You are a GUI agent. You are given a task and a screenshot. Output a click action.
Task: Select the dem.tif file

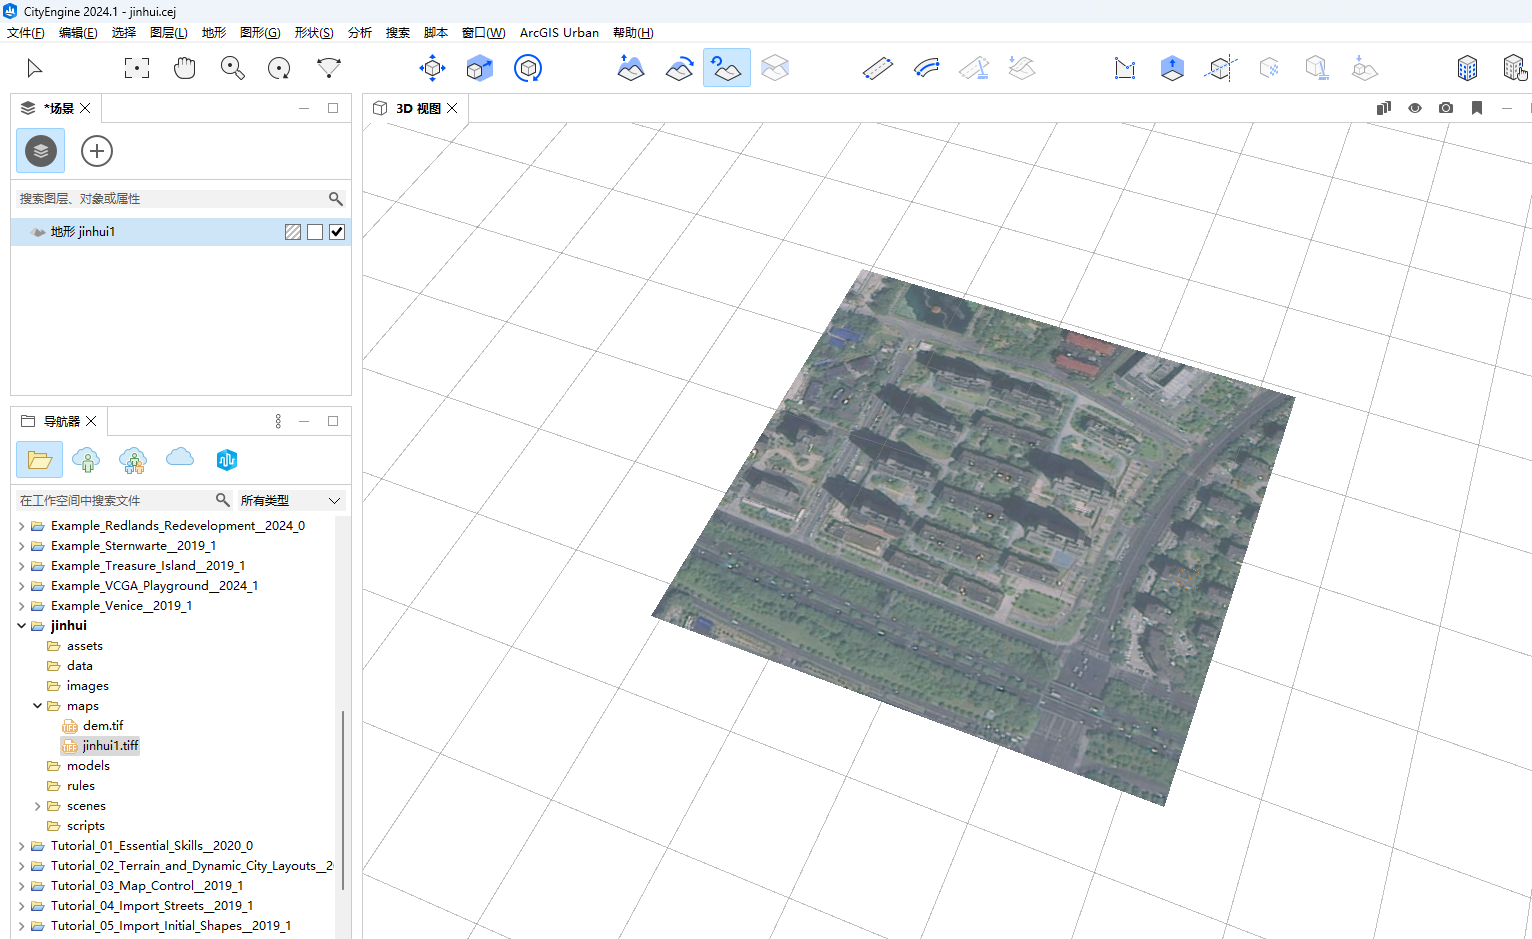(x=102, y=726)
